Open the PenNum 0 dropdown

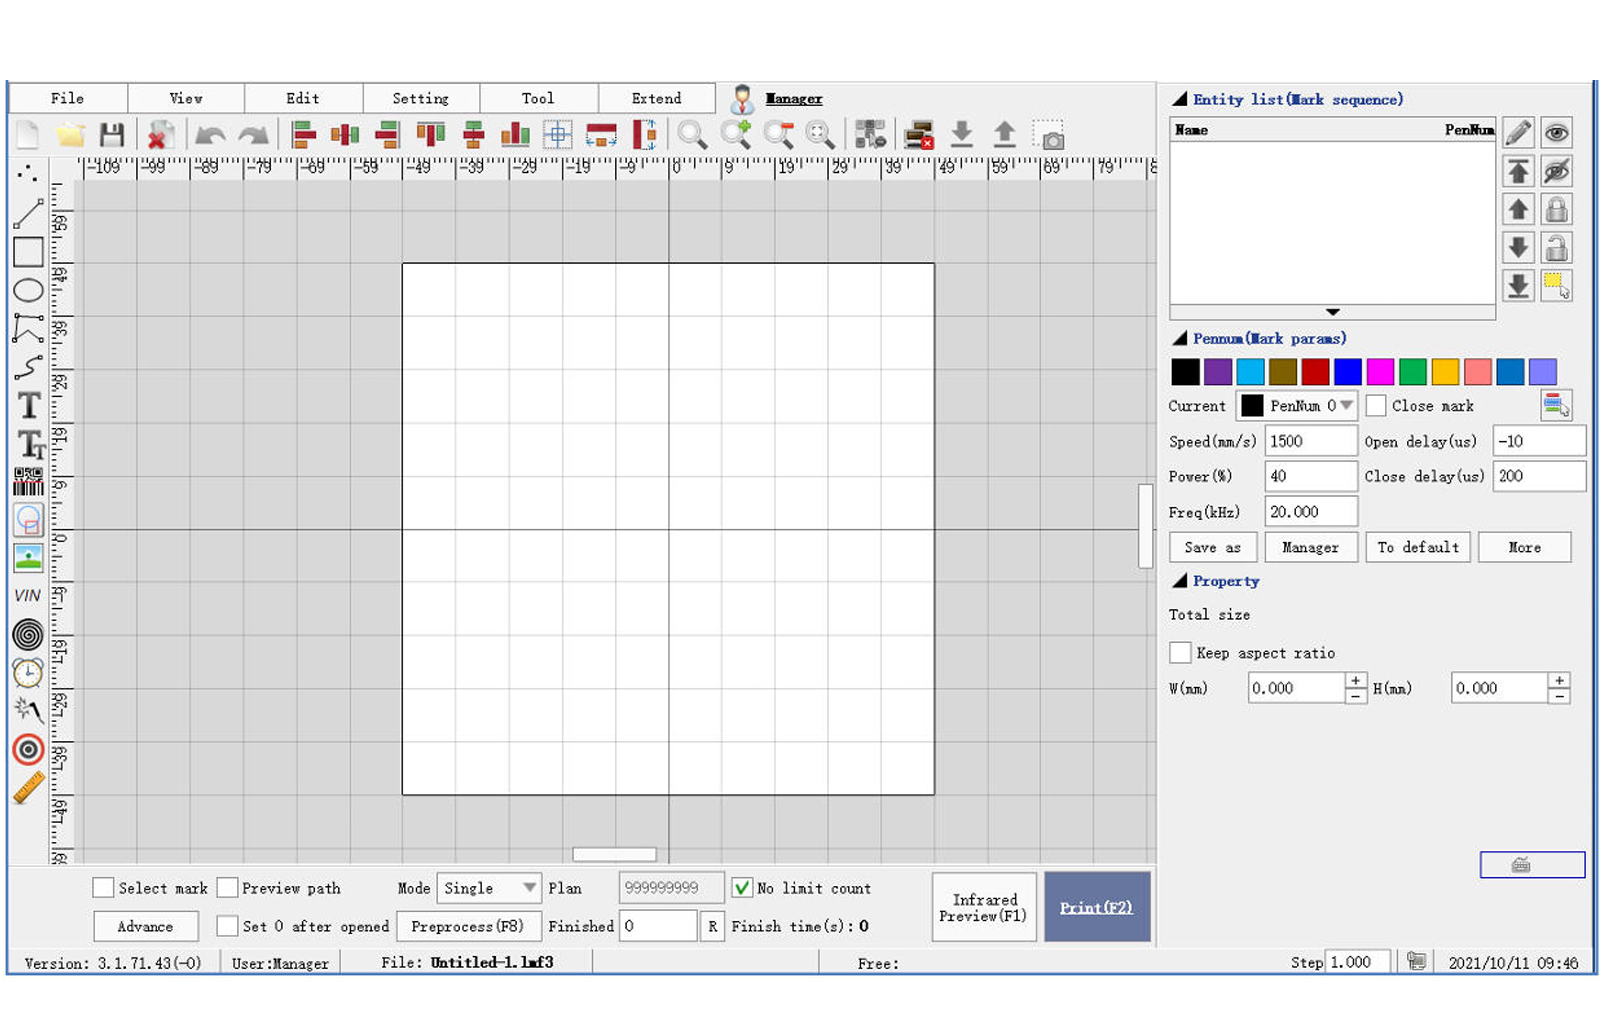pyautogui.click(x=1346, y=406)
